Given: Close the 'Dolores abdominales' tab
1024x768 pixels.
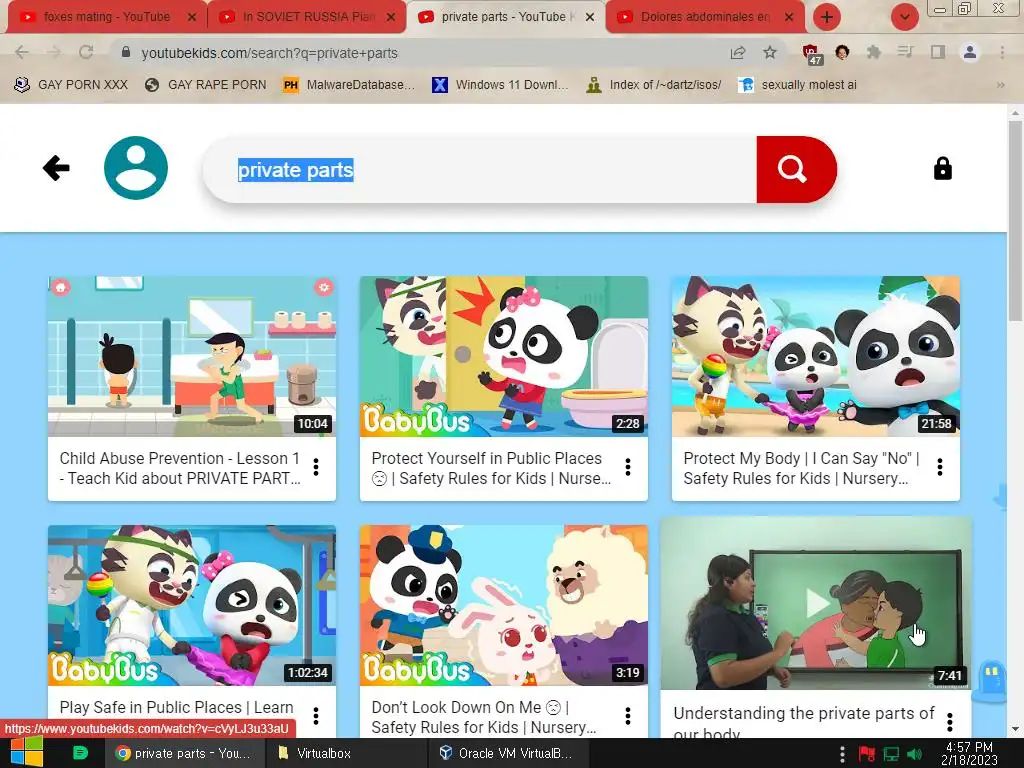Looking at the screenshot, I should pos(789,18).
